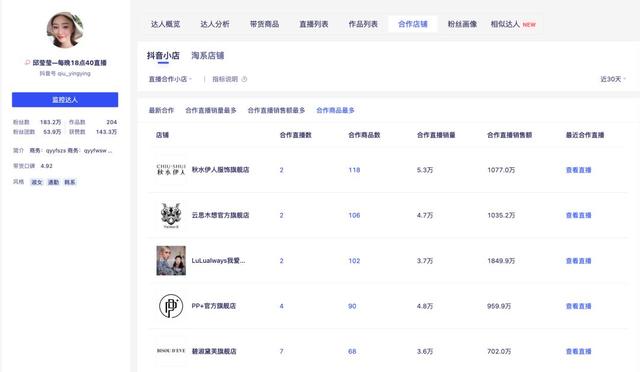Open the 云思木想 store logo
The height and width of the screenshot is (372, 640).
[x=171, y=215]
